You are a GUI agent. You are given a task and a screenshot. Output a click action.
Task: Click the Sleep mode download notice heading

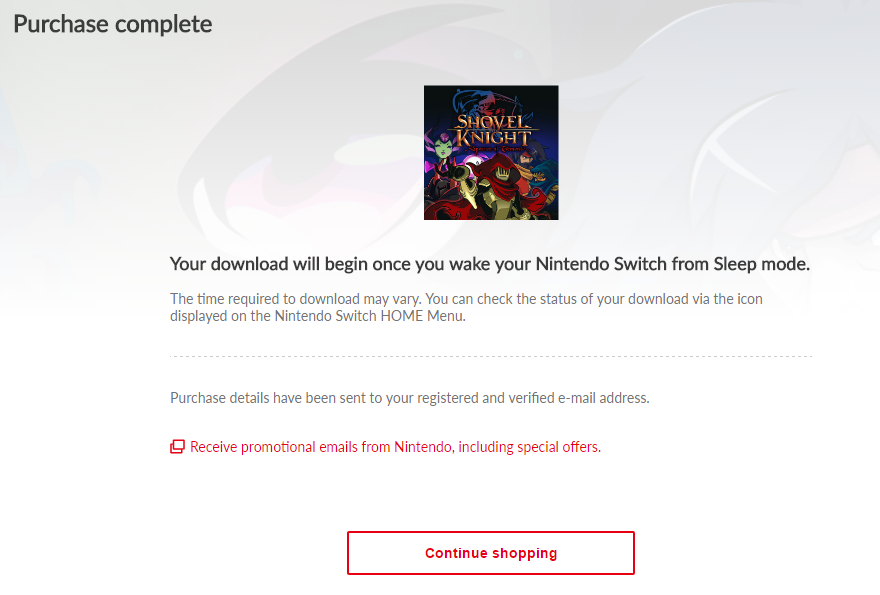click(490, 263)
